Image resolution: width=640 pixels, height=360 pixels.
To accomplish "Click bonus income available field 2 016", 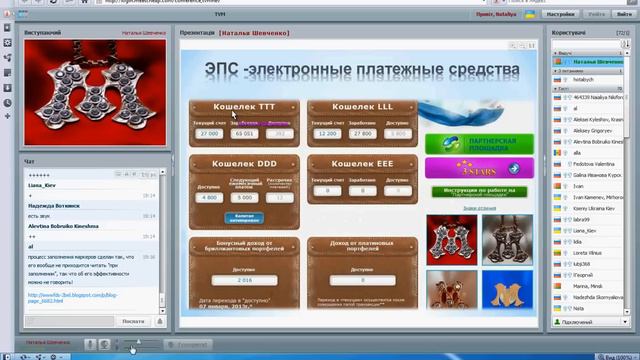I will (244, 280).
